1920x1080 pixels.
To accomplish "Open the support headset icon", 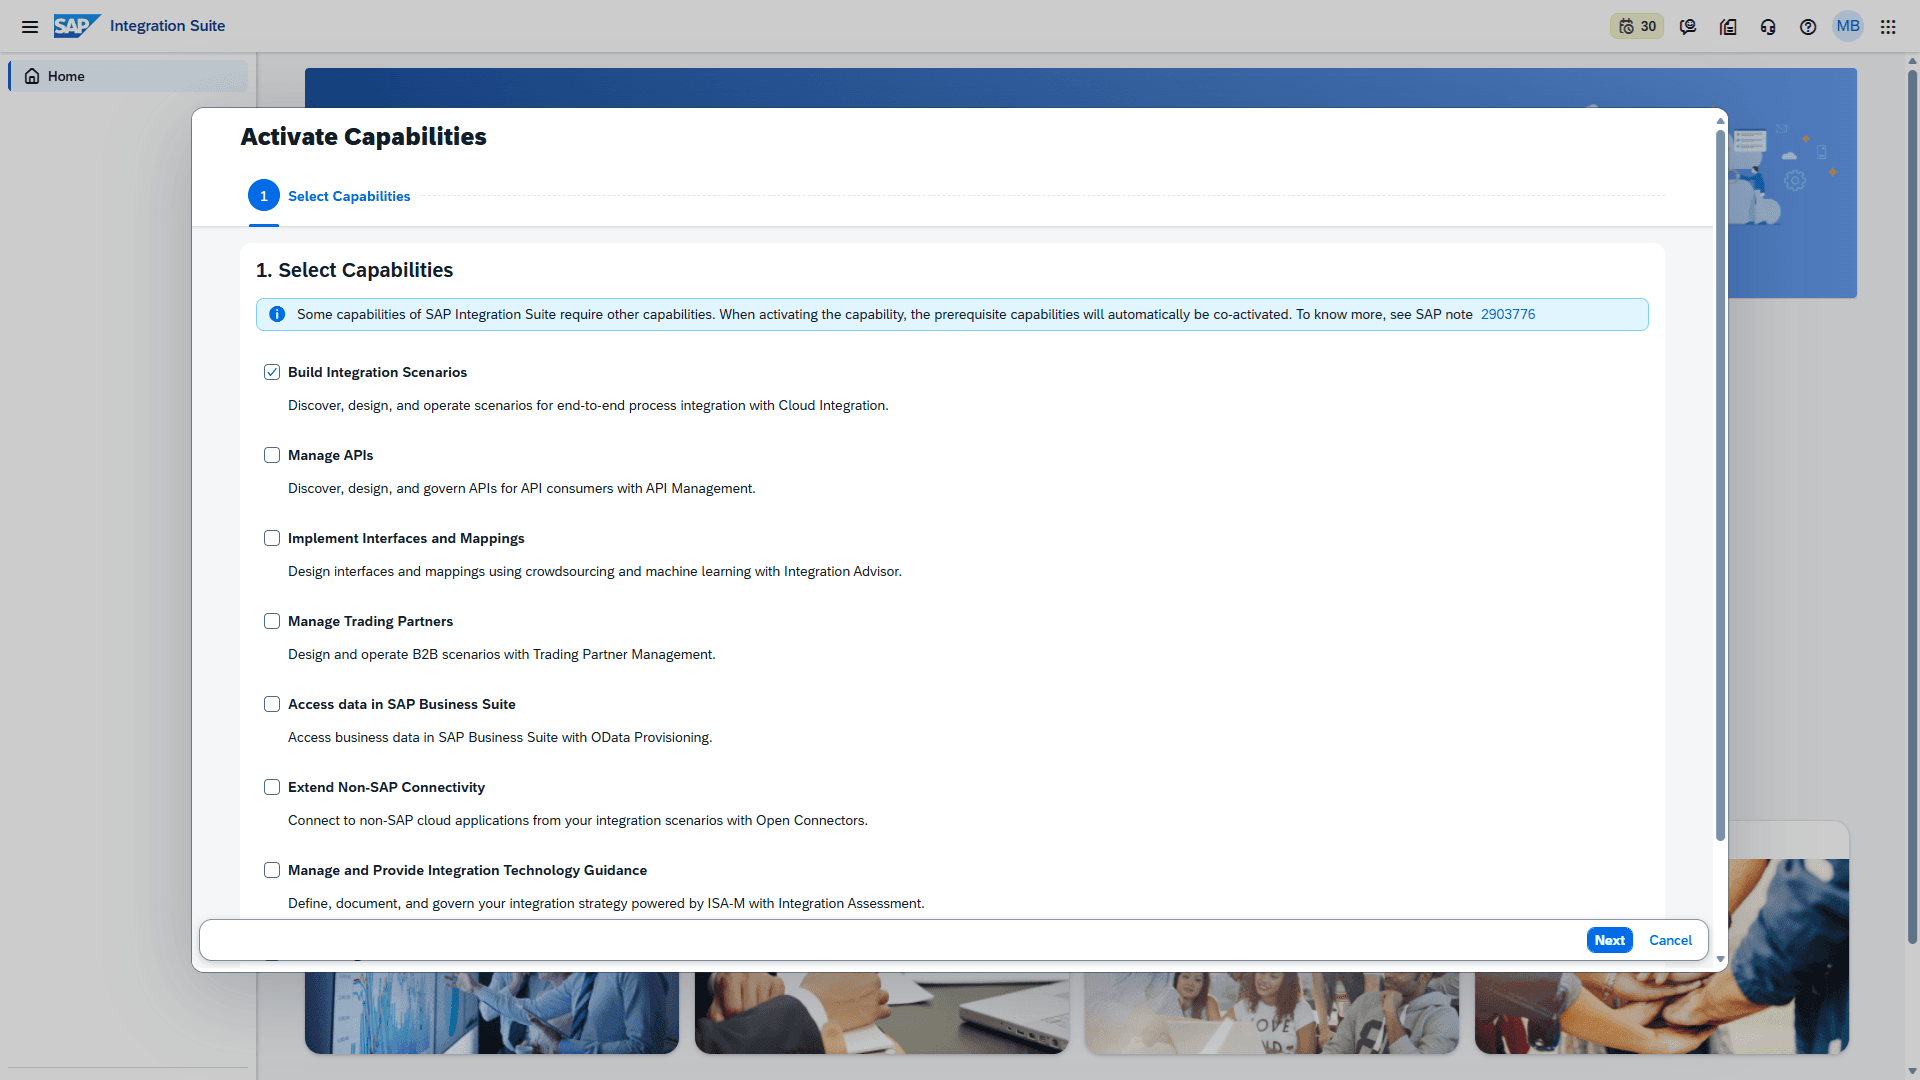I will tap(1768, 27).
